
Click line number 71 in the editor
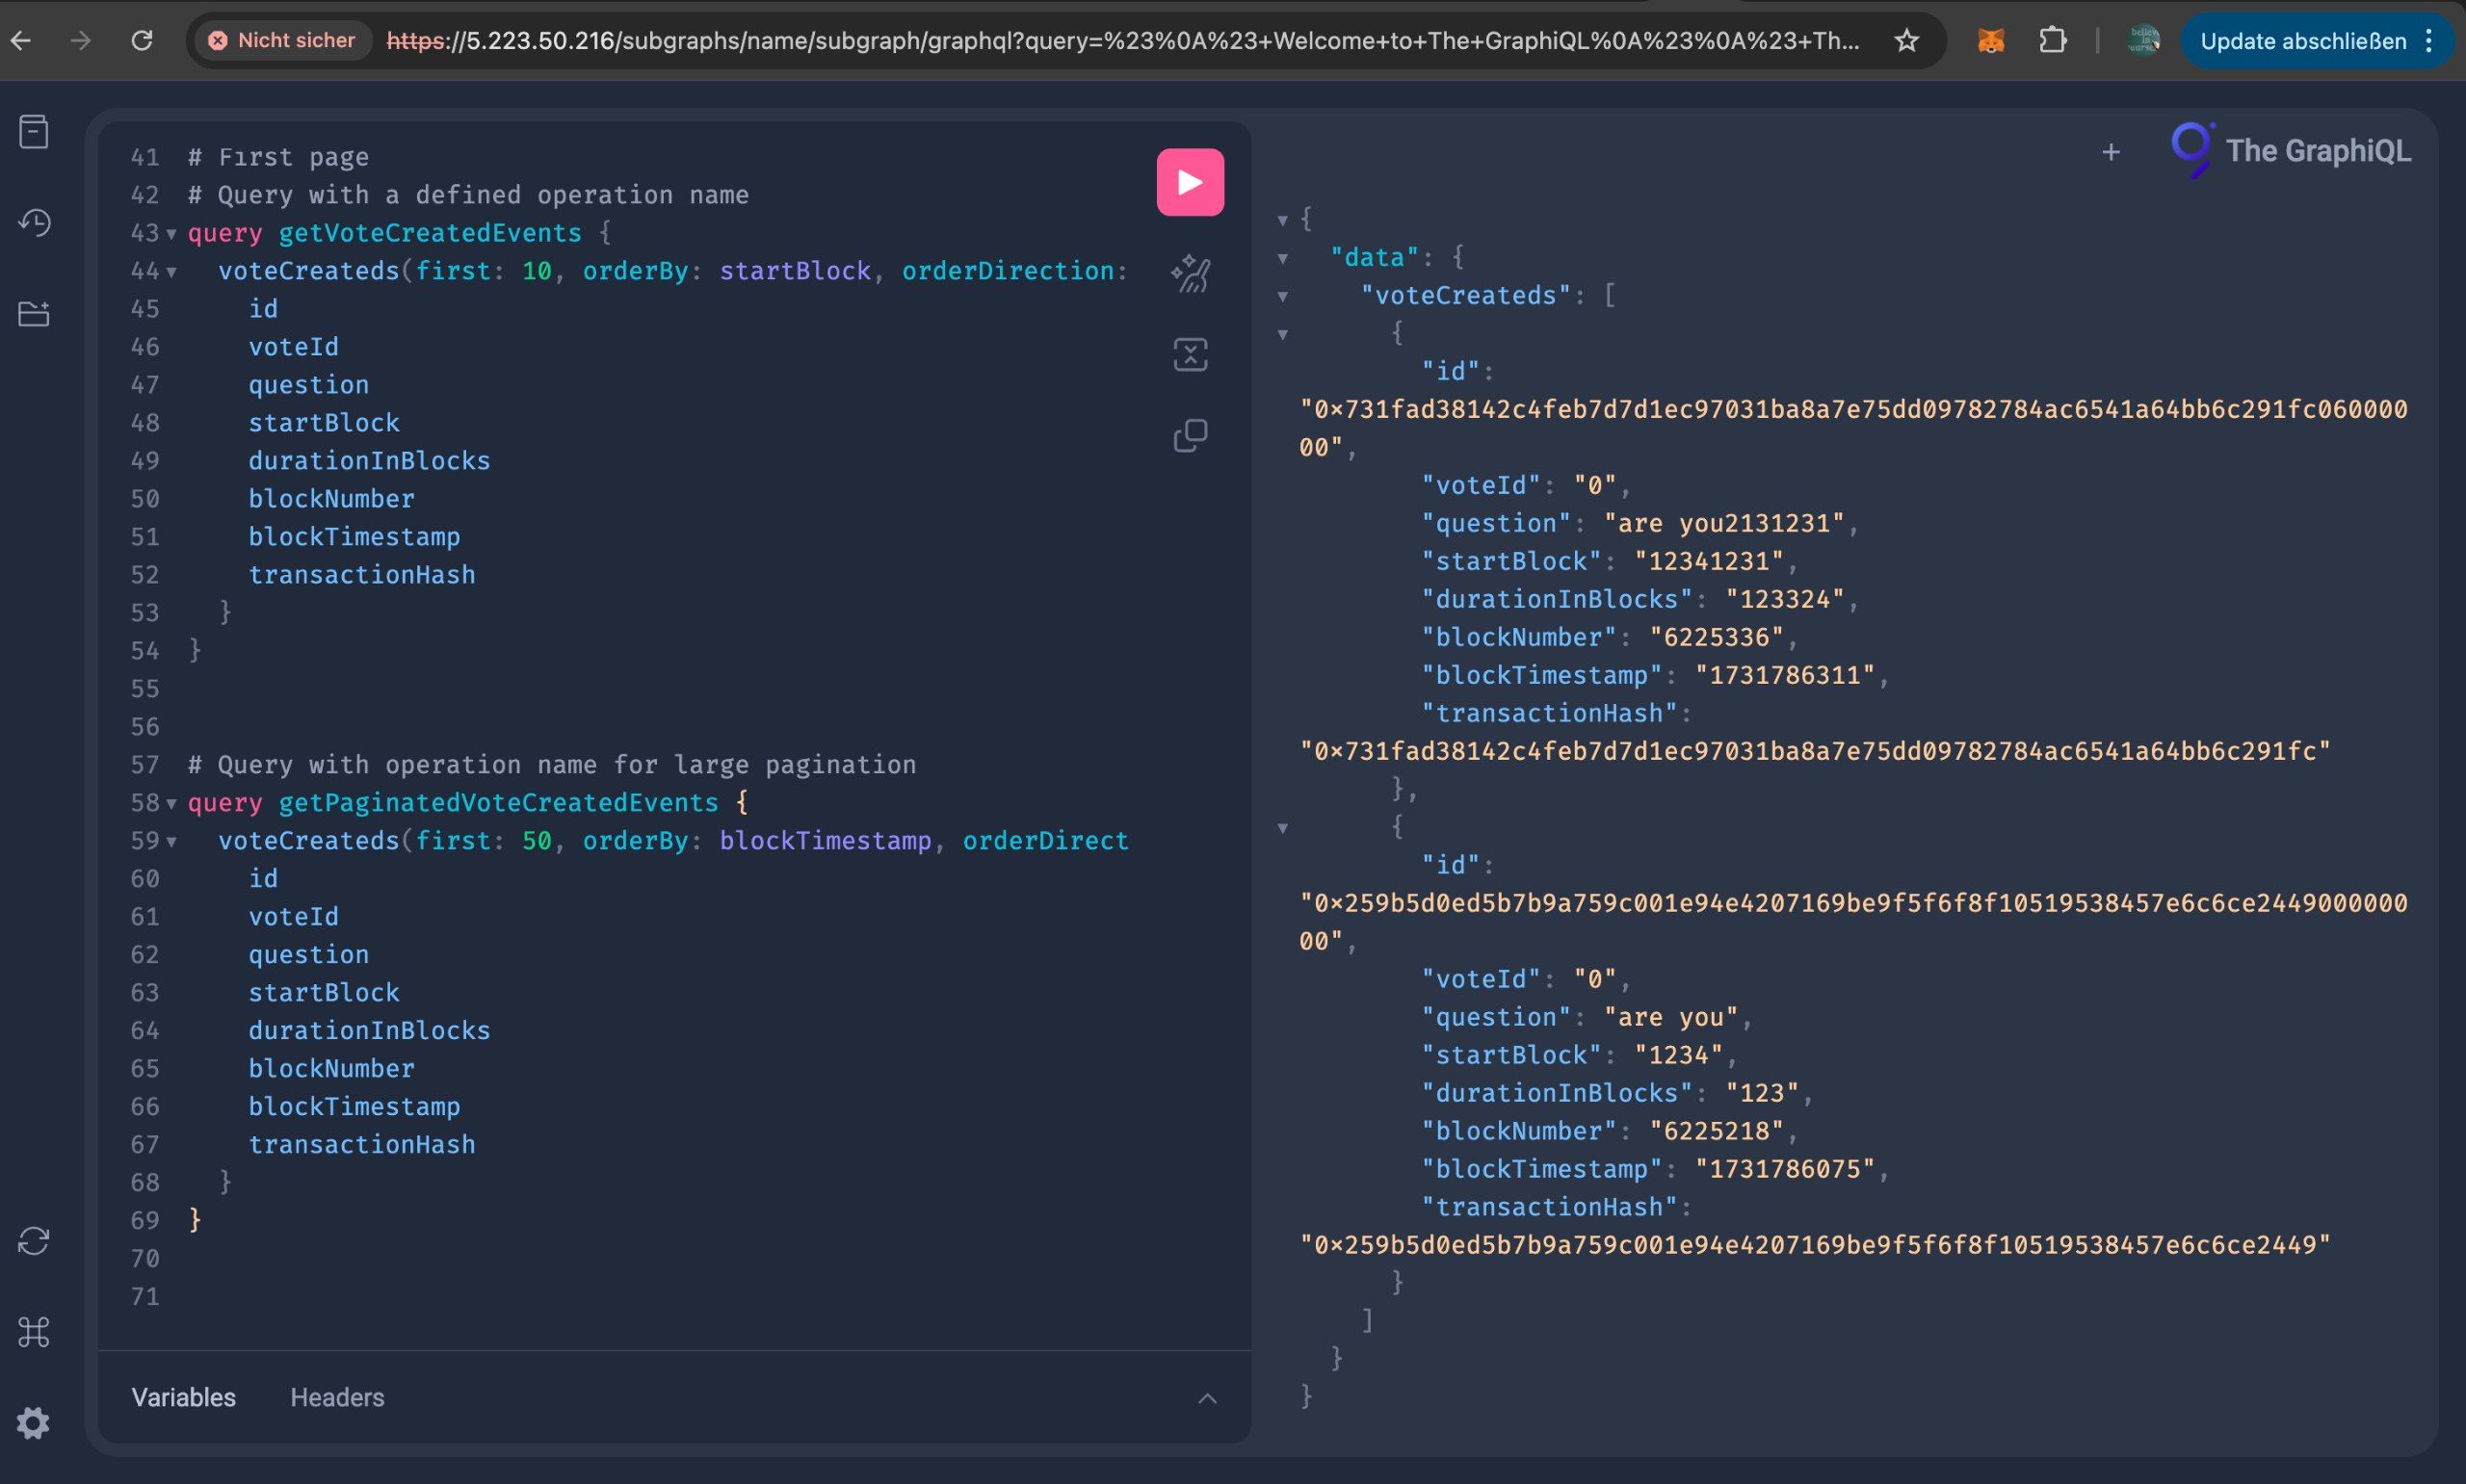pos(145,1297)
